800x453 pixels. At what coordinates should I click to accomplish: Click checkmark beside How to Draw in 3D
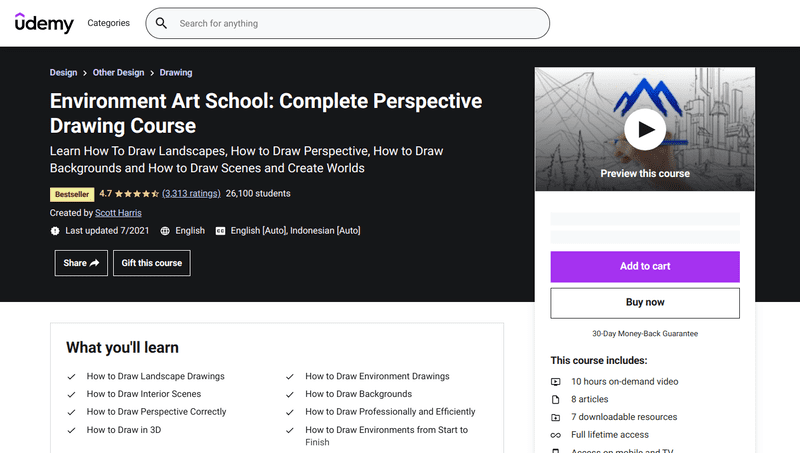pos(71,430)
